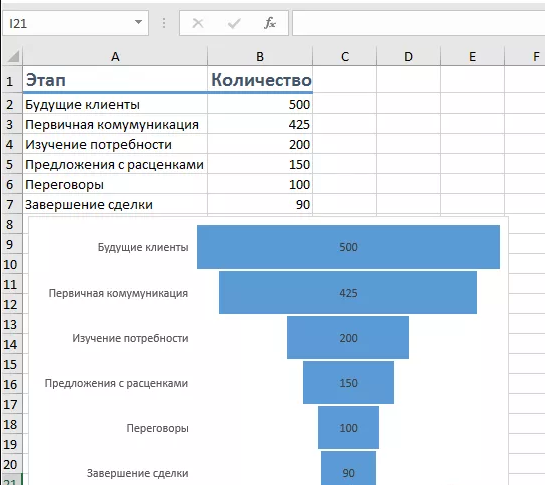
Task: Open the Name Box dropdown arrow
Action: pos(138,23)
